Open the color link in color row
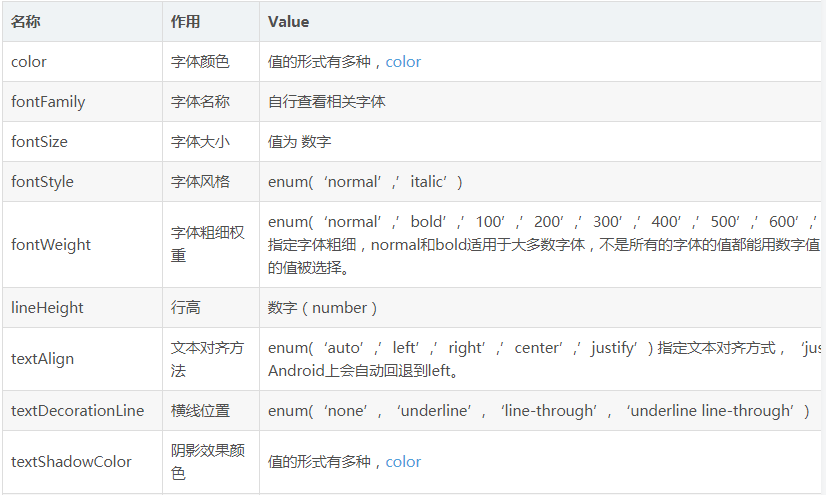Screen dimensions: 826x495 pos(403,62)
